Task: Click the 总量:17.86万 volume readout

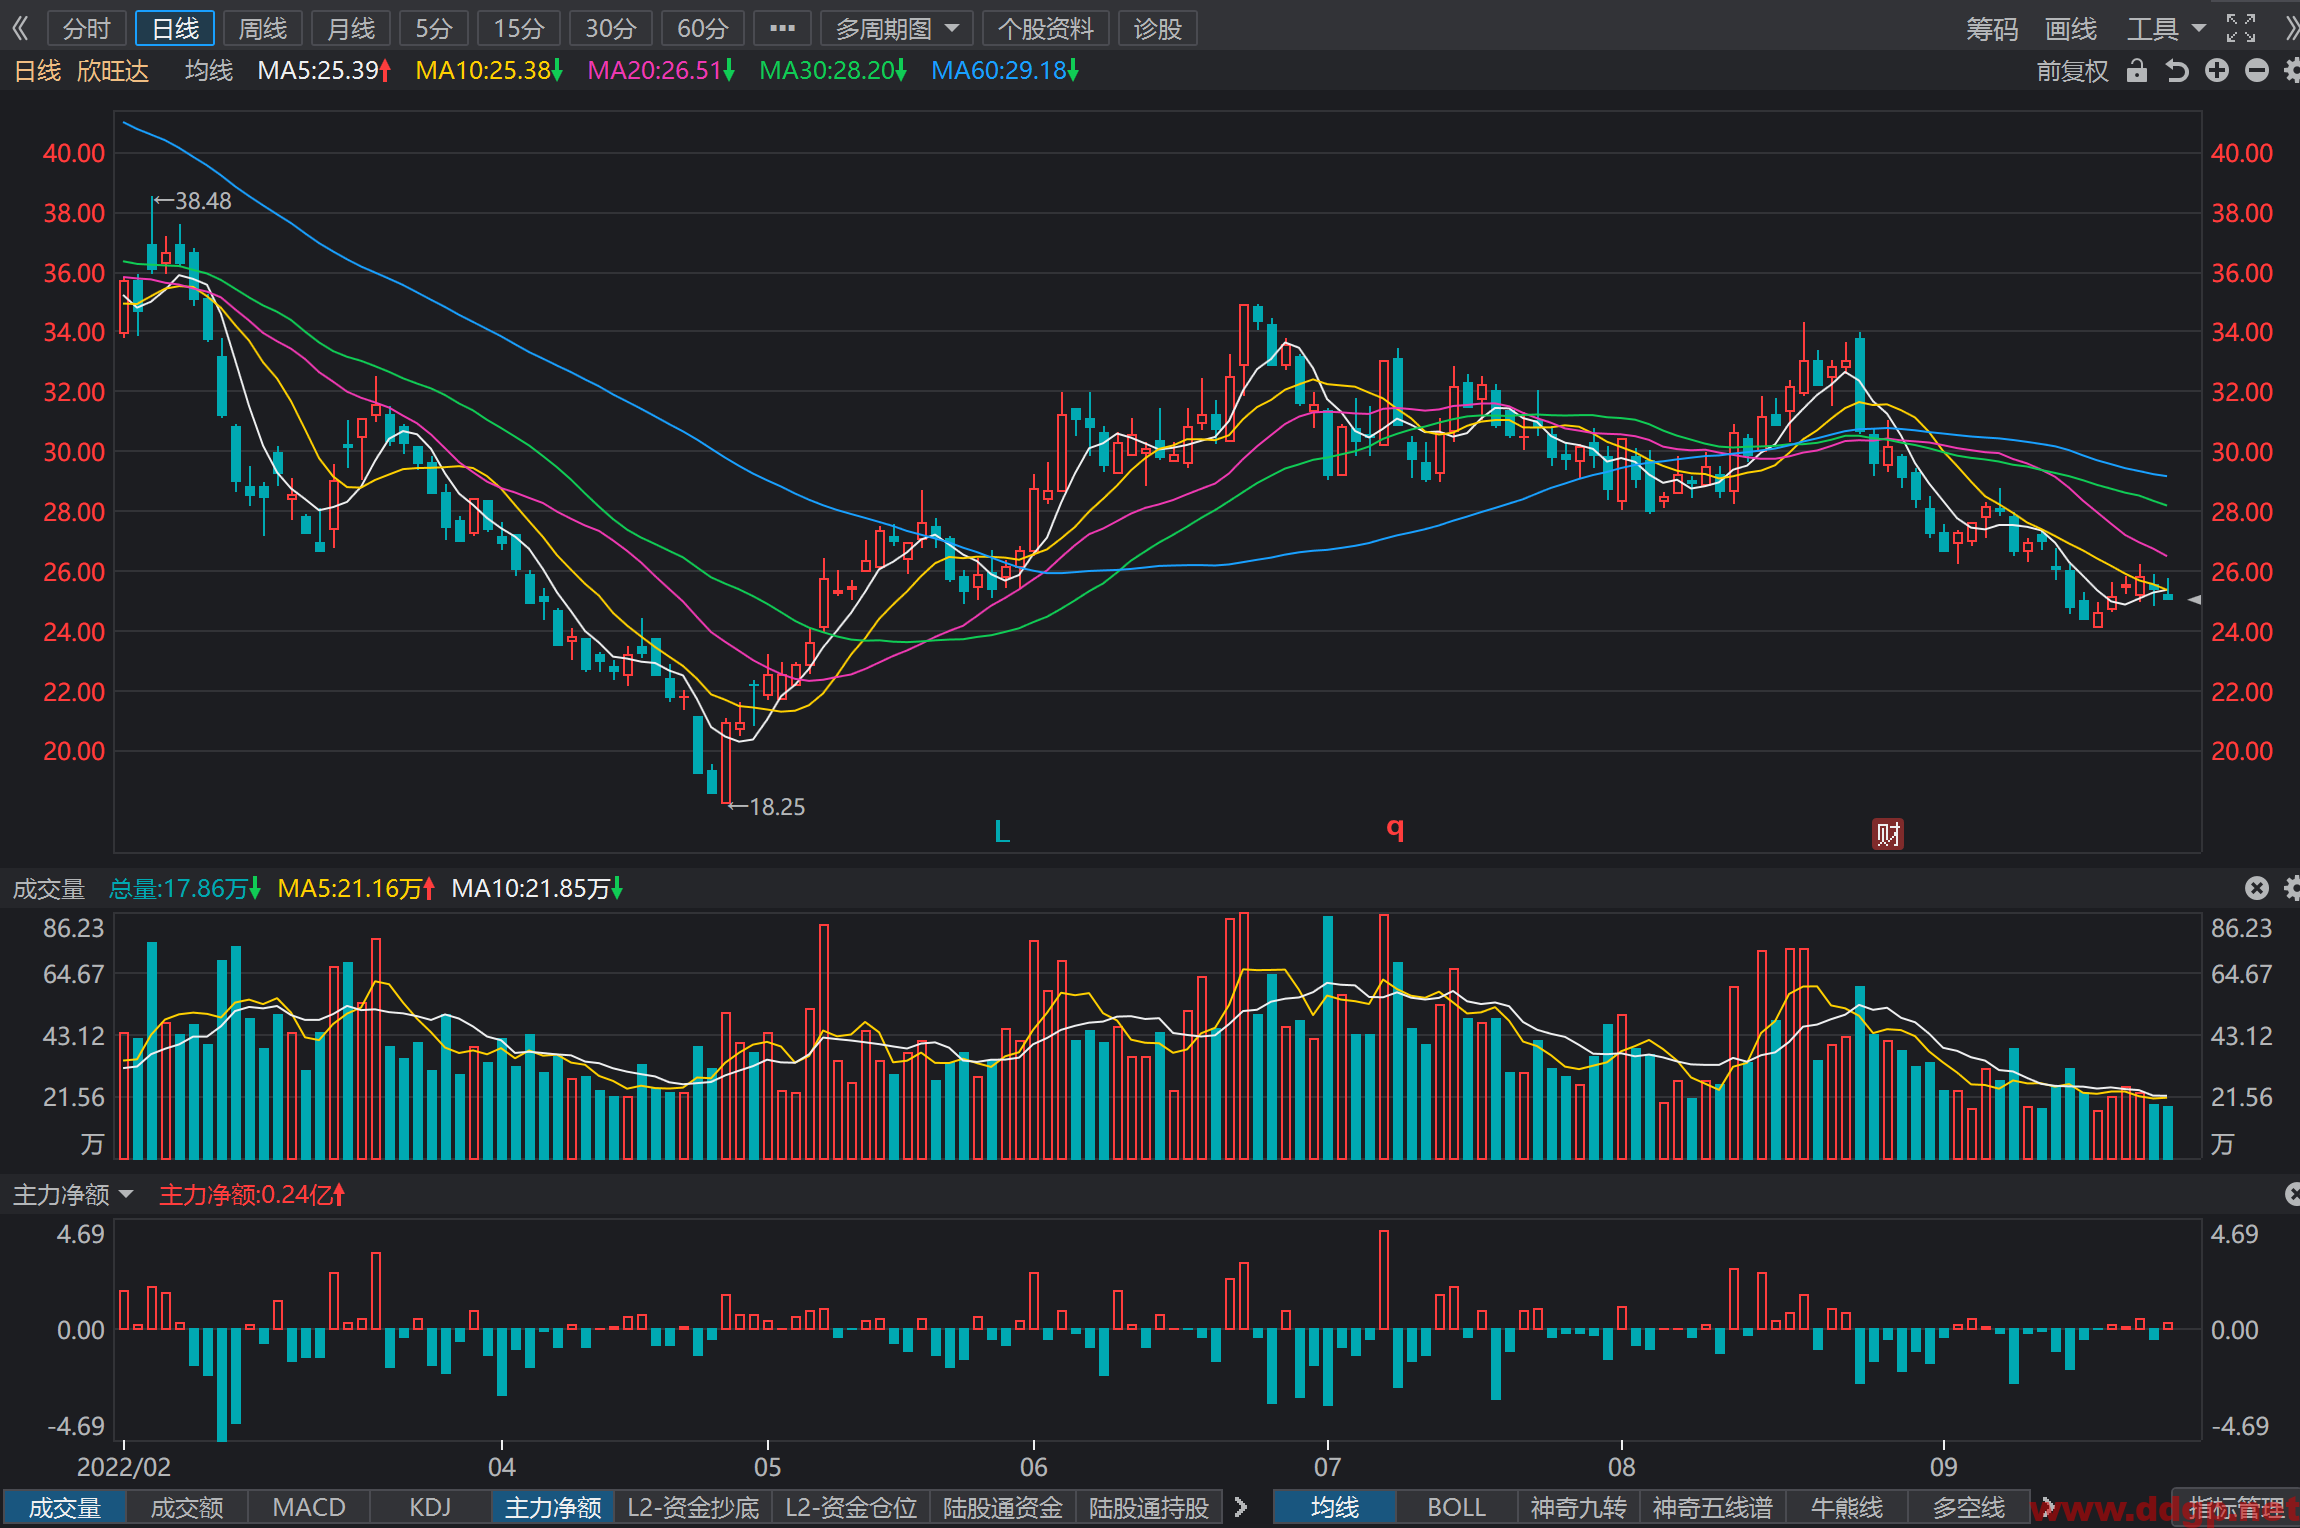Action: click(185, 888)
